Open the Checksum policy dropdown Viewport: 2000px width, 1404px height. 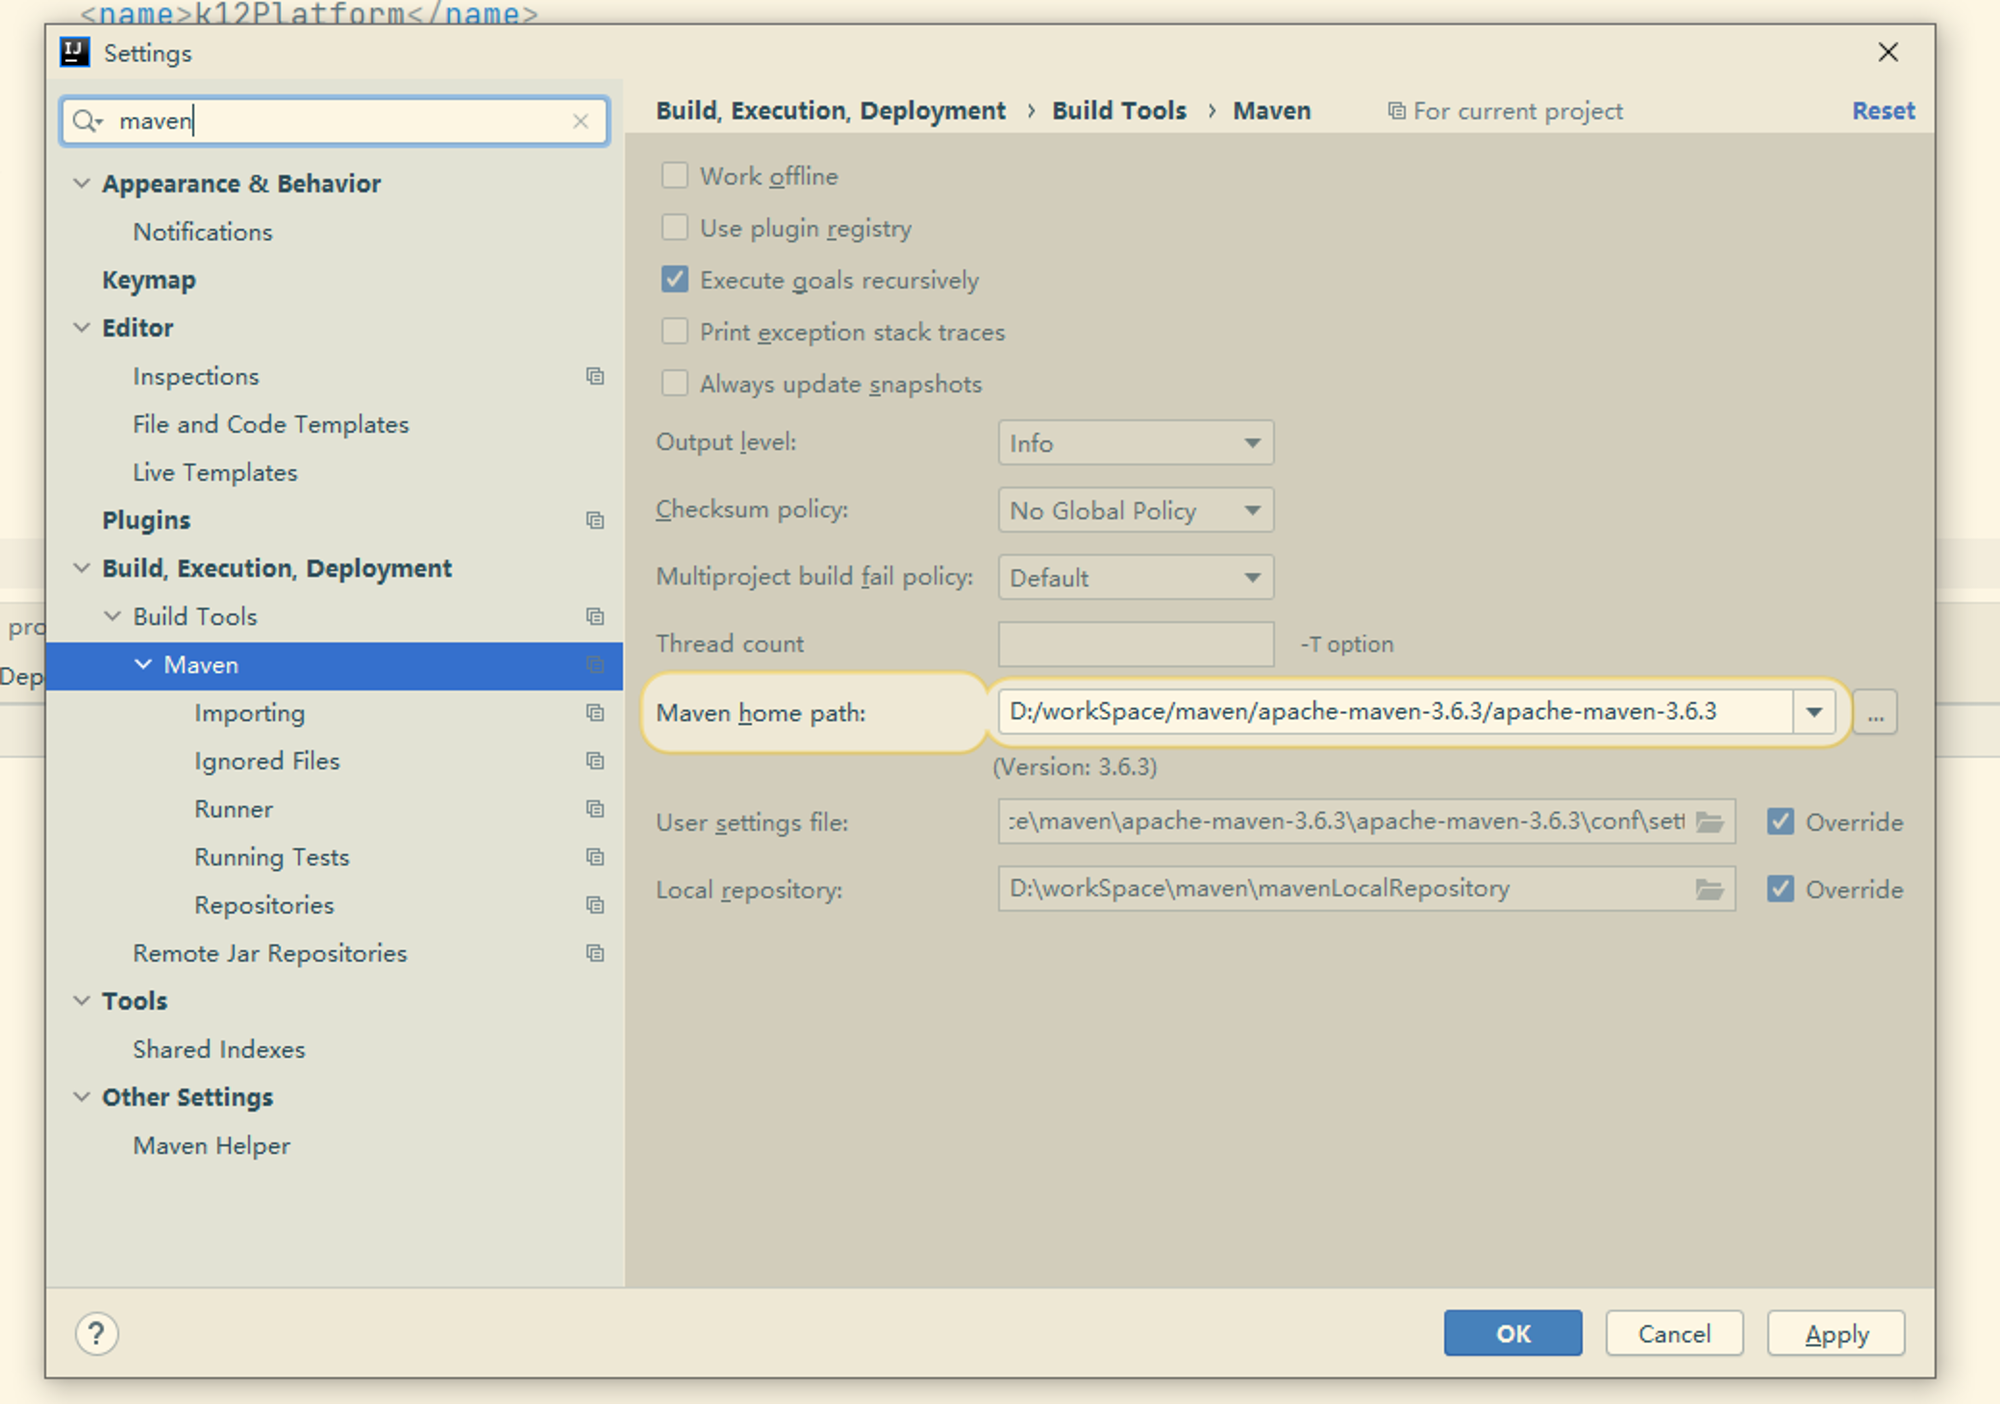[1135, 510]
